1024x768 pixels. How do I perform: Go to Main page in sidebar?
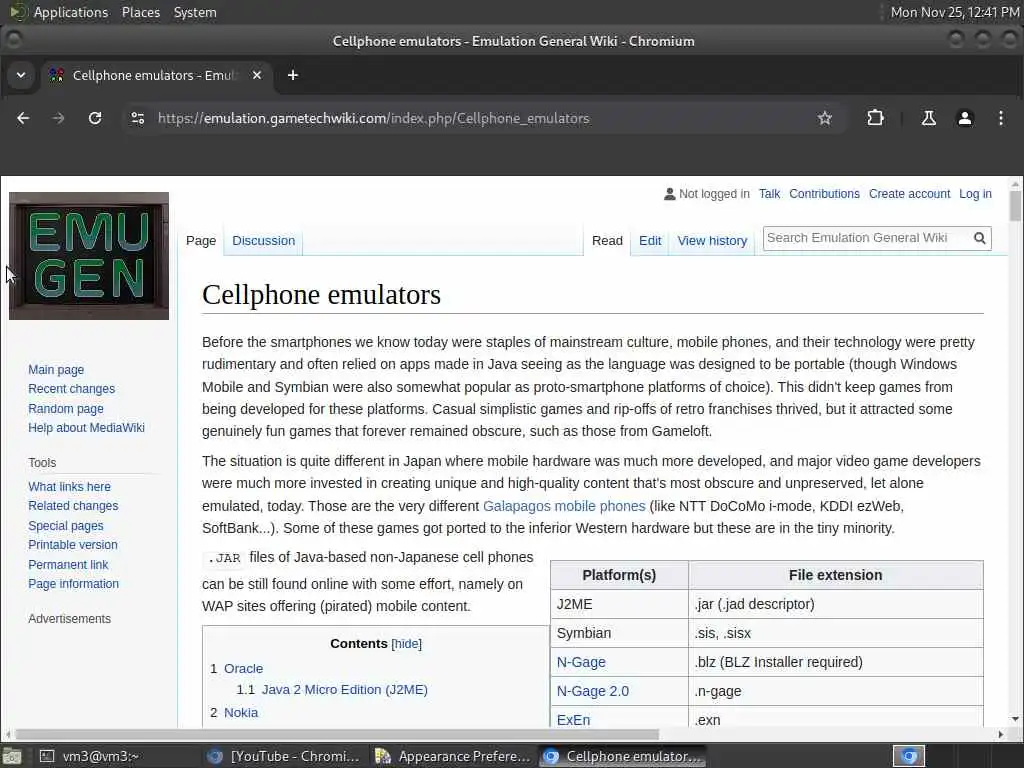[x=56, y=370]
